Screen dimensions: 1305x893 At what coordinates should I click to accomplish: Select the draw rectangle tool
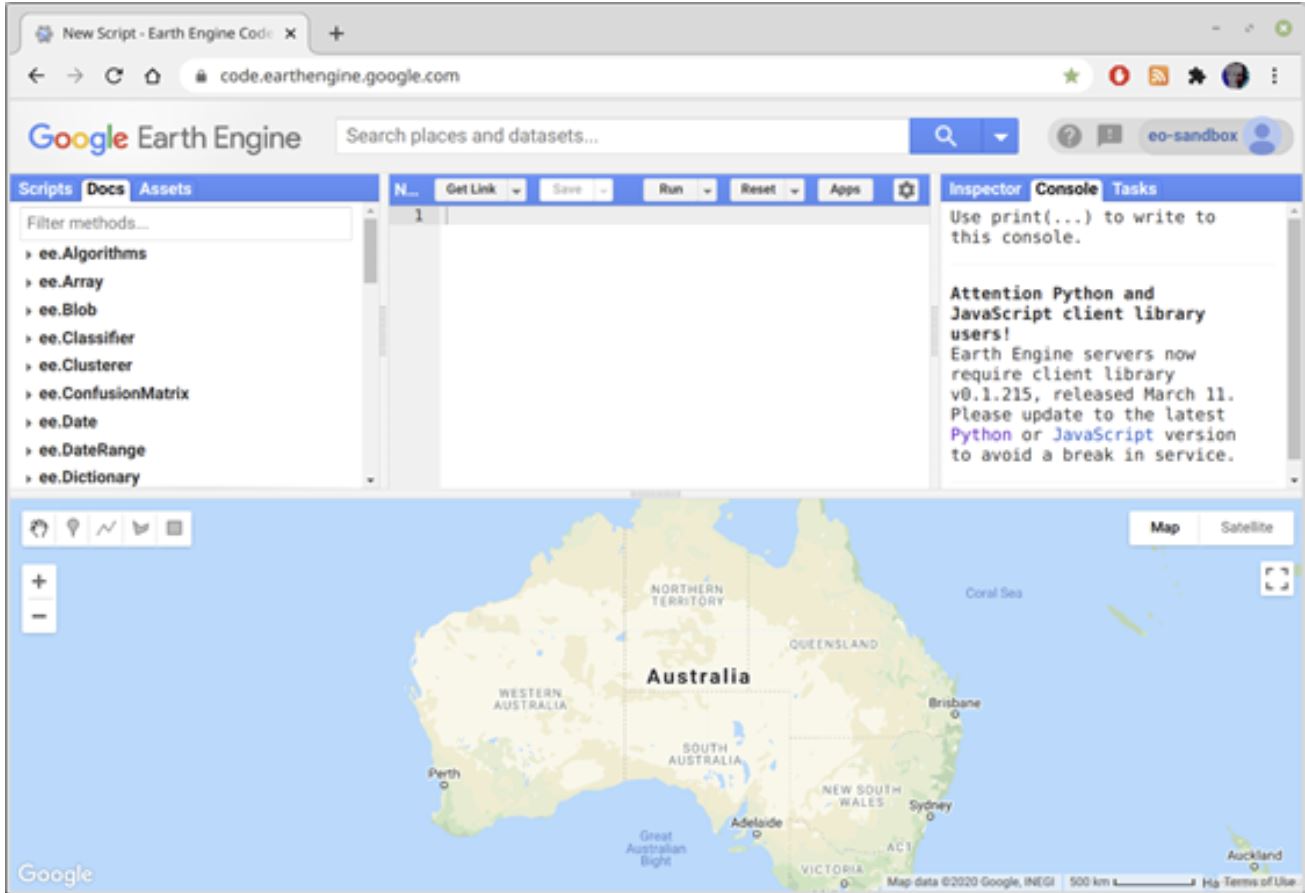point(172,526)
